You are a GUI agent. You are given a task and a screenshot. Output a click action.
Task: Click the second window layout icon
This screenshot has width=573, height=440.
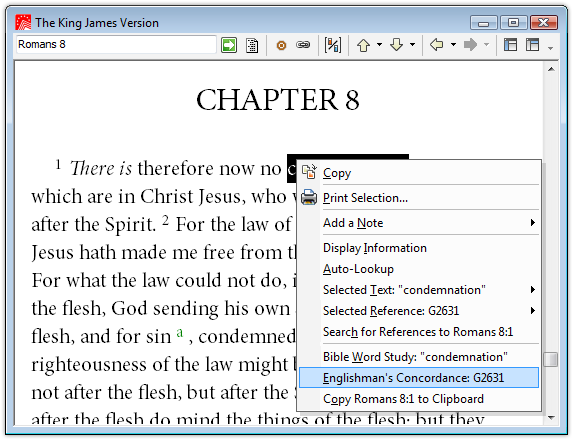[x=532, y=45]
